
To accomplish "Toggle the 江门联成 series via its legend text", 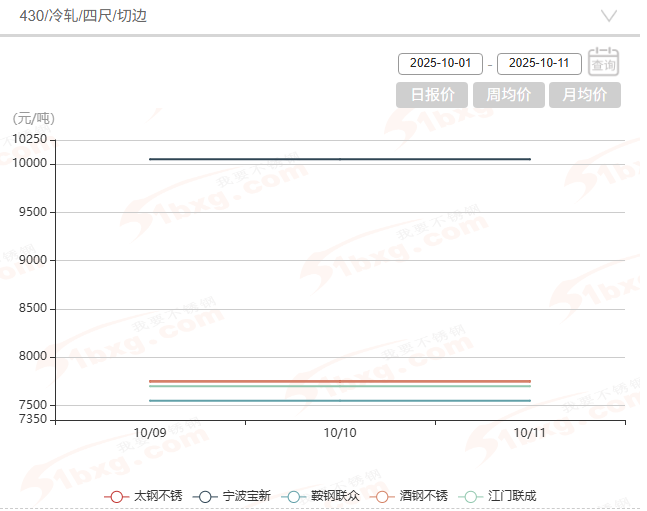I will (x=512, y=496).
